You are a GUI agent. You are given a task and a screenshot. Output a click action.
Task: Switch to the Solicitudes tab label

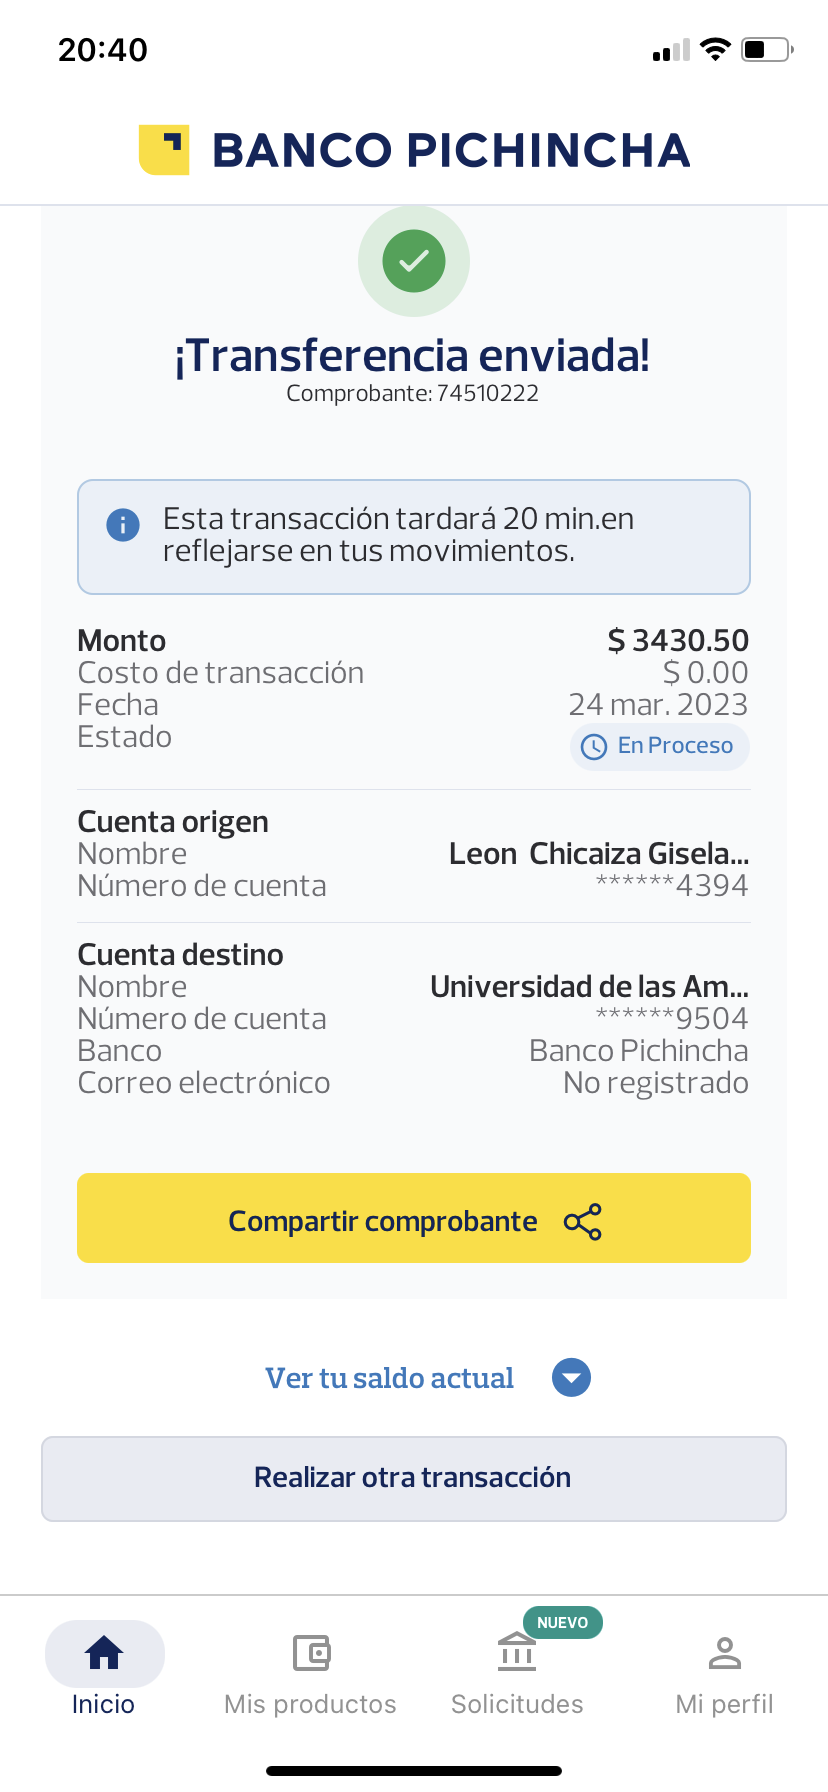point(517,1704)
